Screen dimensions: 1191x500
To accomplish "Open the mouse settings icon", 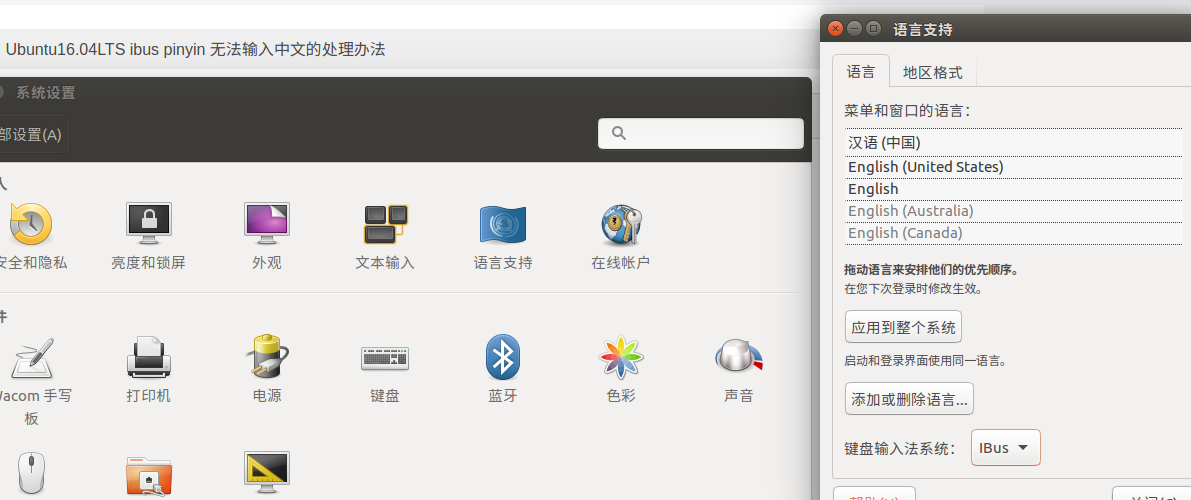I will tap(31, 474).
